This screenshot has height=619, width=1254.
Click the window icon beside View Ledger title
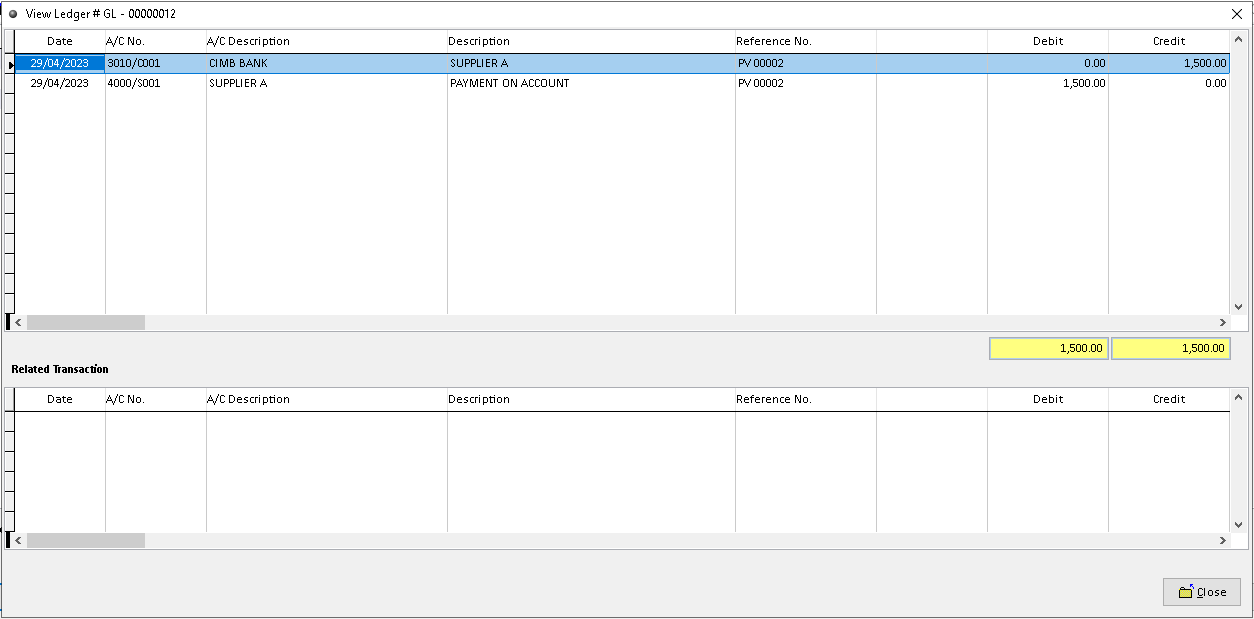coord(13,14)
